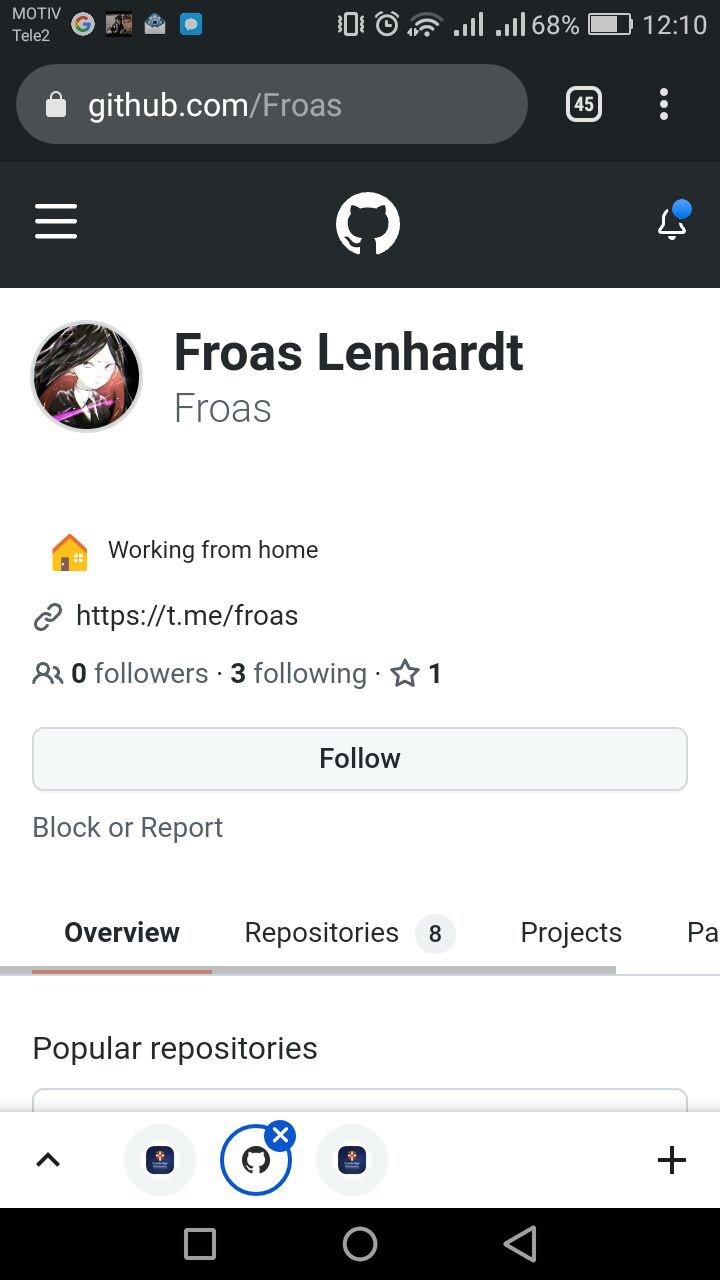Switch to the first Cambridge Dictionary tab
This screenshot has height=1280, width=720.
[x=160, y=1160]
